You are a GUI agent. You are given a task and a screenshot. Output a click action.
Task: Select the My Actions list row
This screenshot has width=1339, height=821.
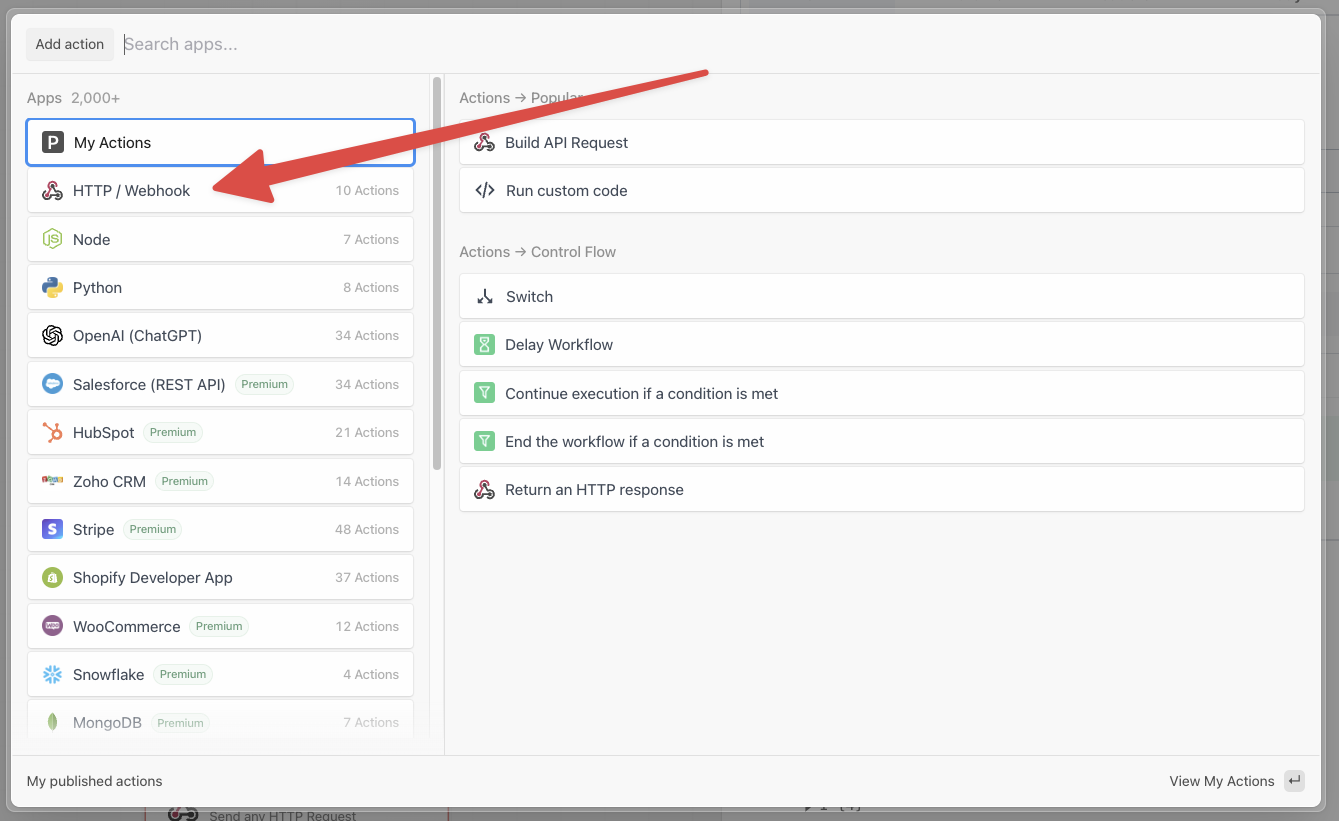[x=220, y=143]
